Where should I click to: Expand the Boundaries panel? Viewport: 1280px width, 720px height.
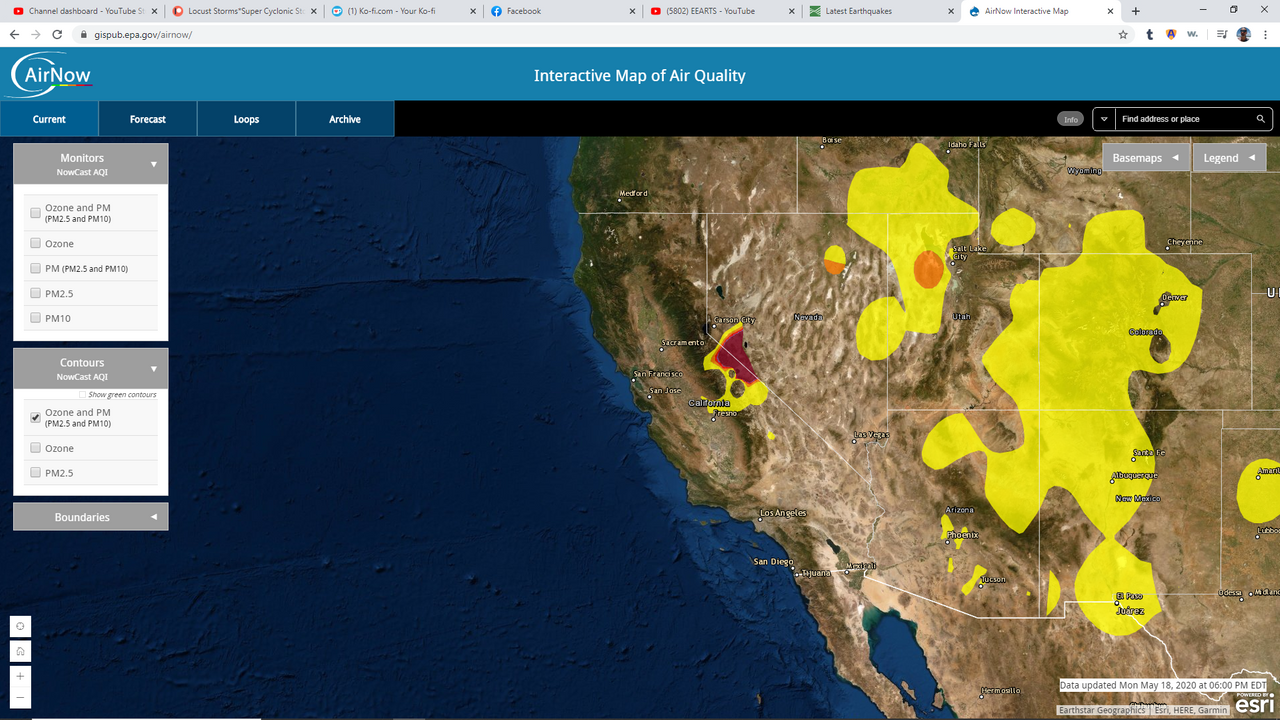point(154,517)
